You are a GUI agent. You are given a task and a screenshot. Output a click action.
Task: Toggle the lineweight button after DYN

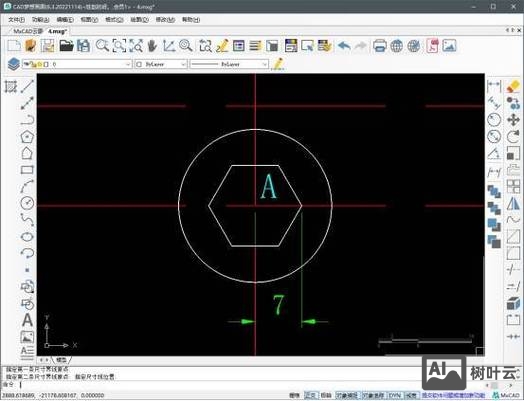click(x=411, y=395)
